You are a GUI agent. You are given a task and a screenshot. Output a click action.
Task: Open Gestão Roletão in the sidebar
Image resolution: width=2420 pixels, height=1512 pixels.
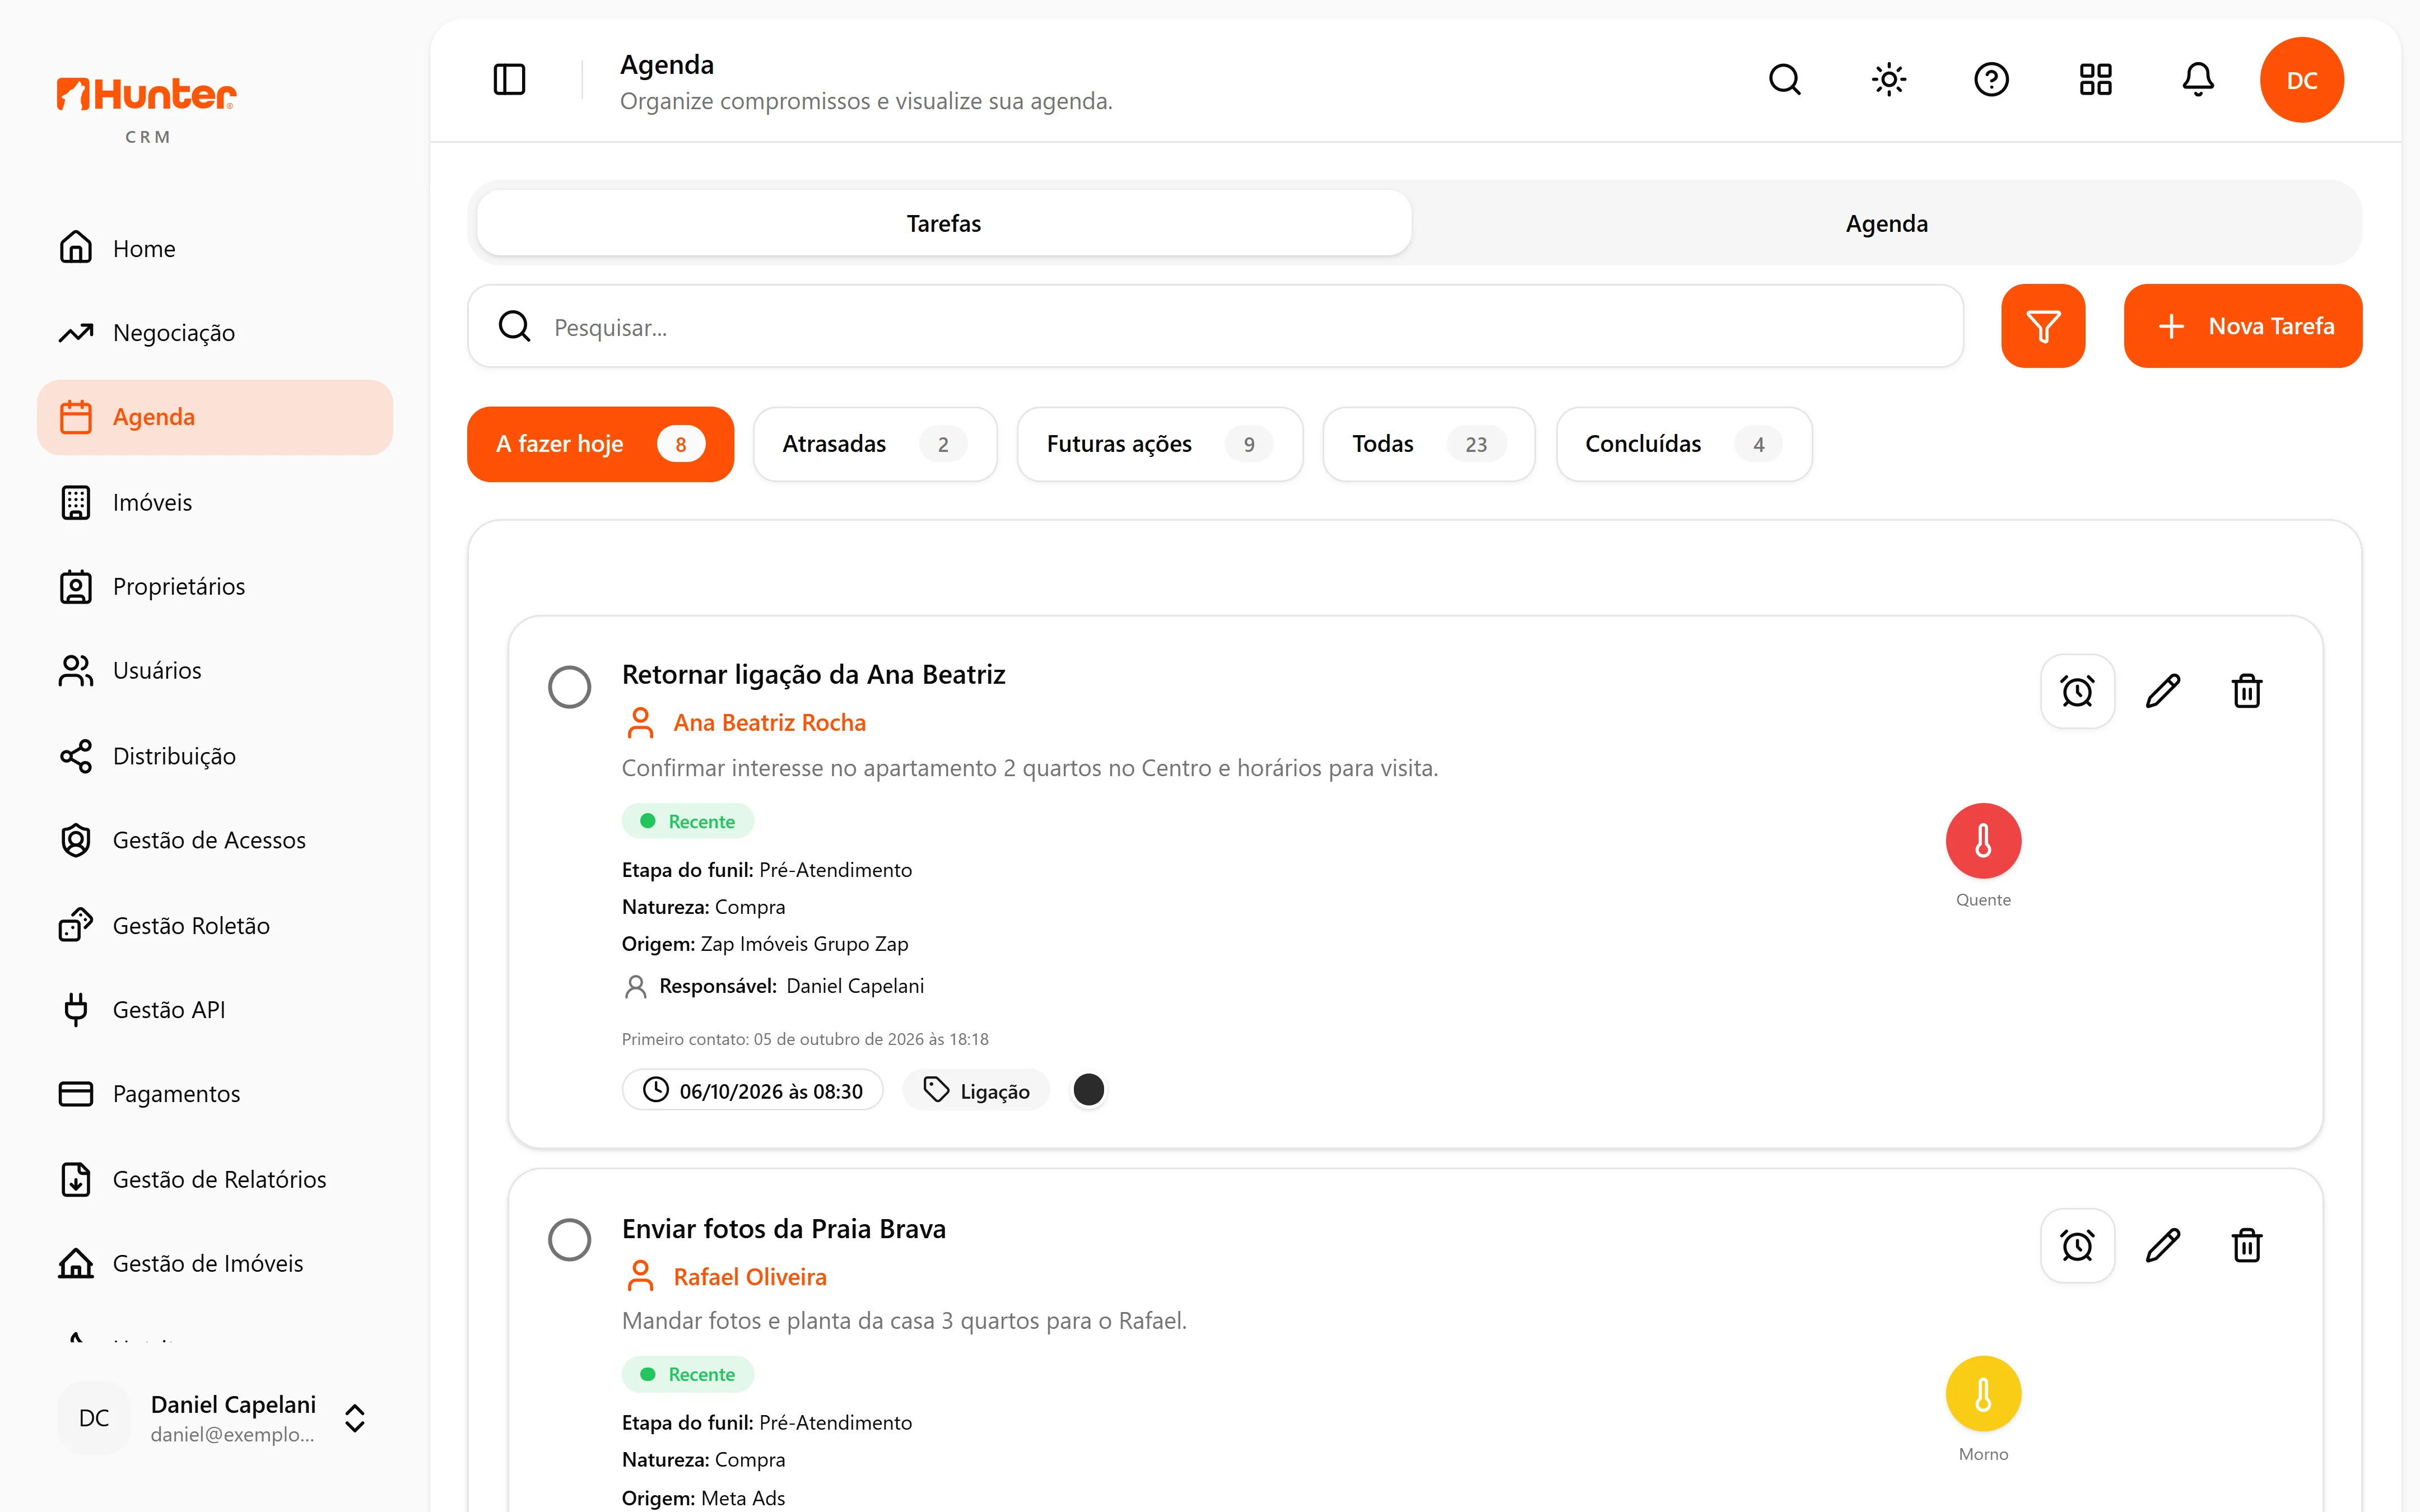pyautogui.click(x=215, y=925)
